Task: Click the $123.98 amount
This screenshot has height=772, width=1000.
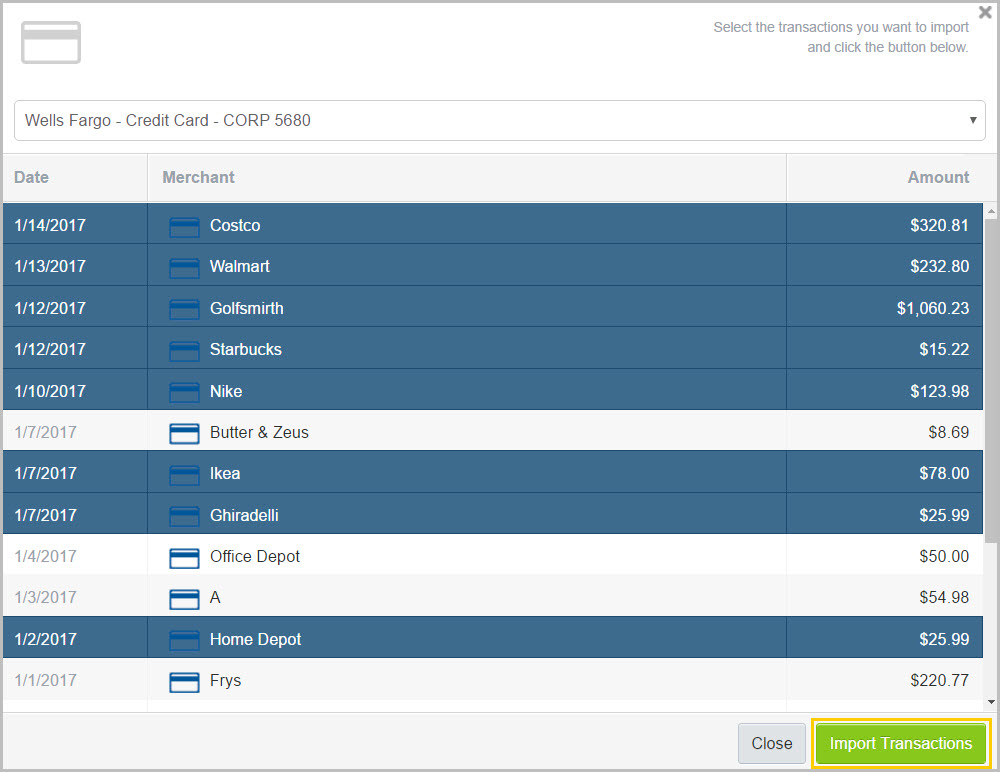Action: [x=939, y=391]
